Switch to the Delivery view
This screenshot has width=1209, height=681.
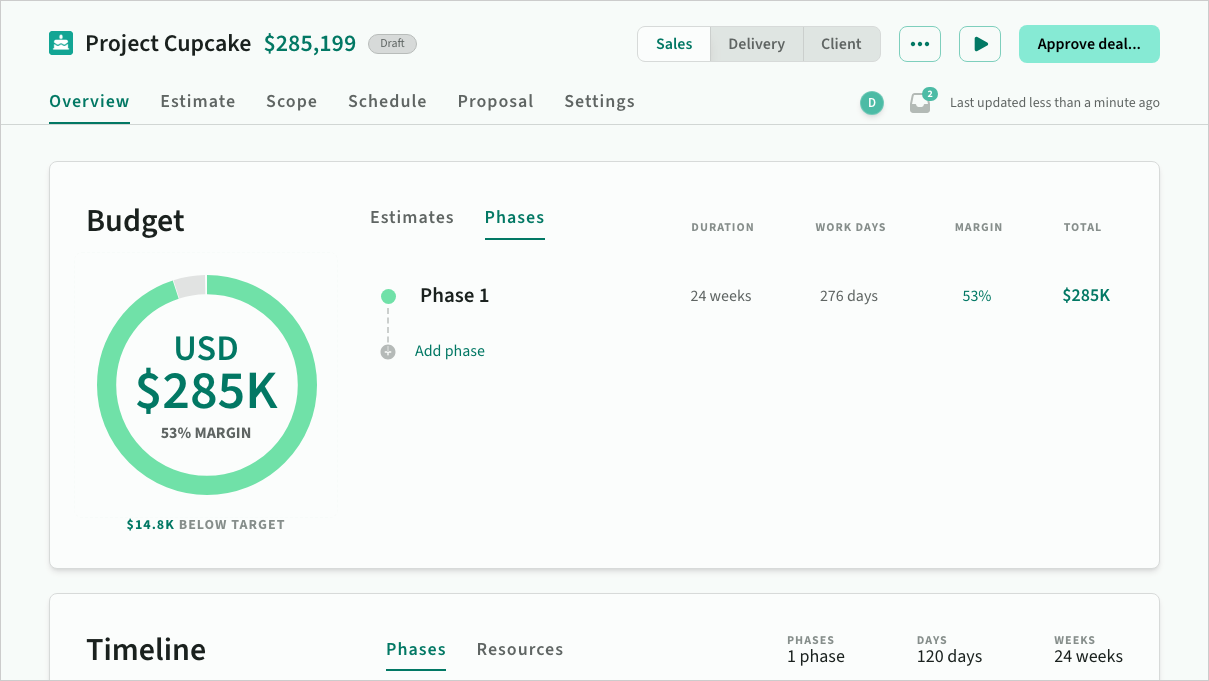point(756,44)
